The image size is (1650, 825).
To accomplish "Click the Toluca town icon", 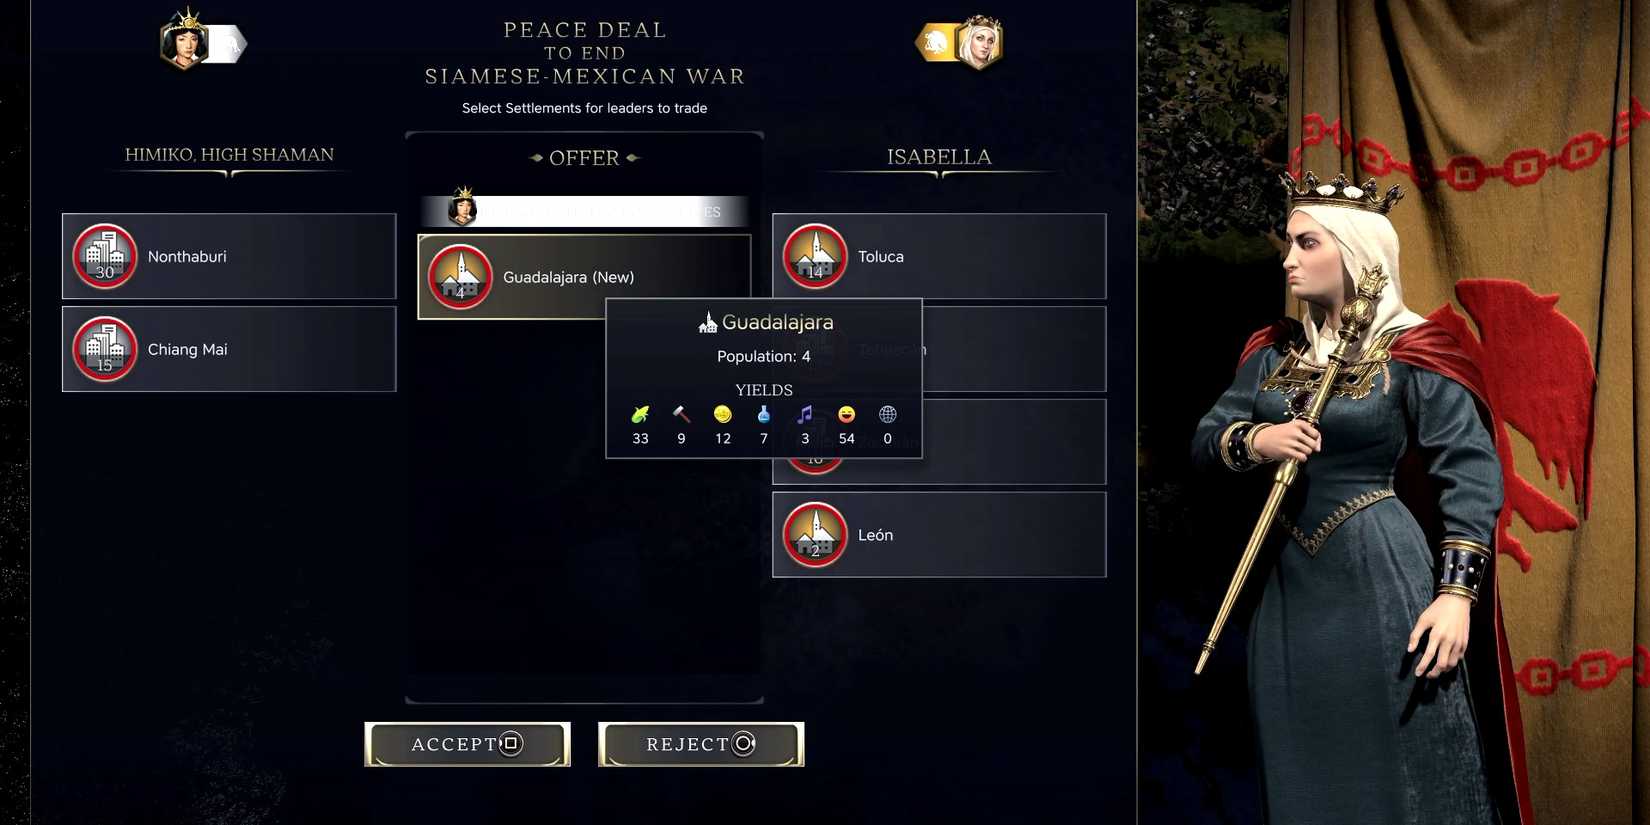I will pos(815,256).
